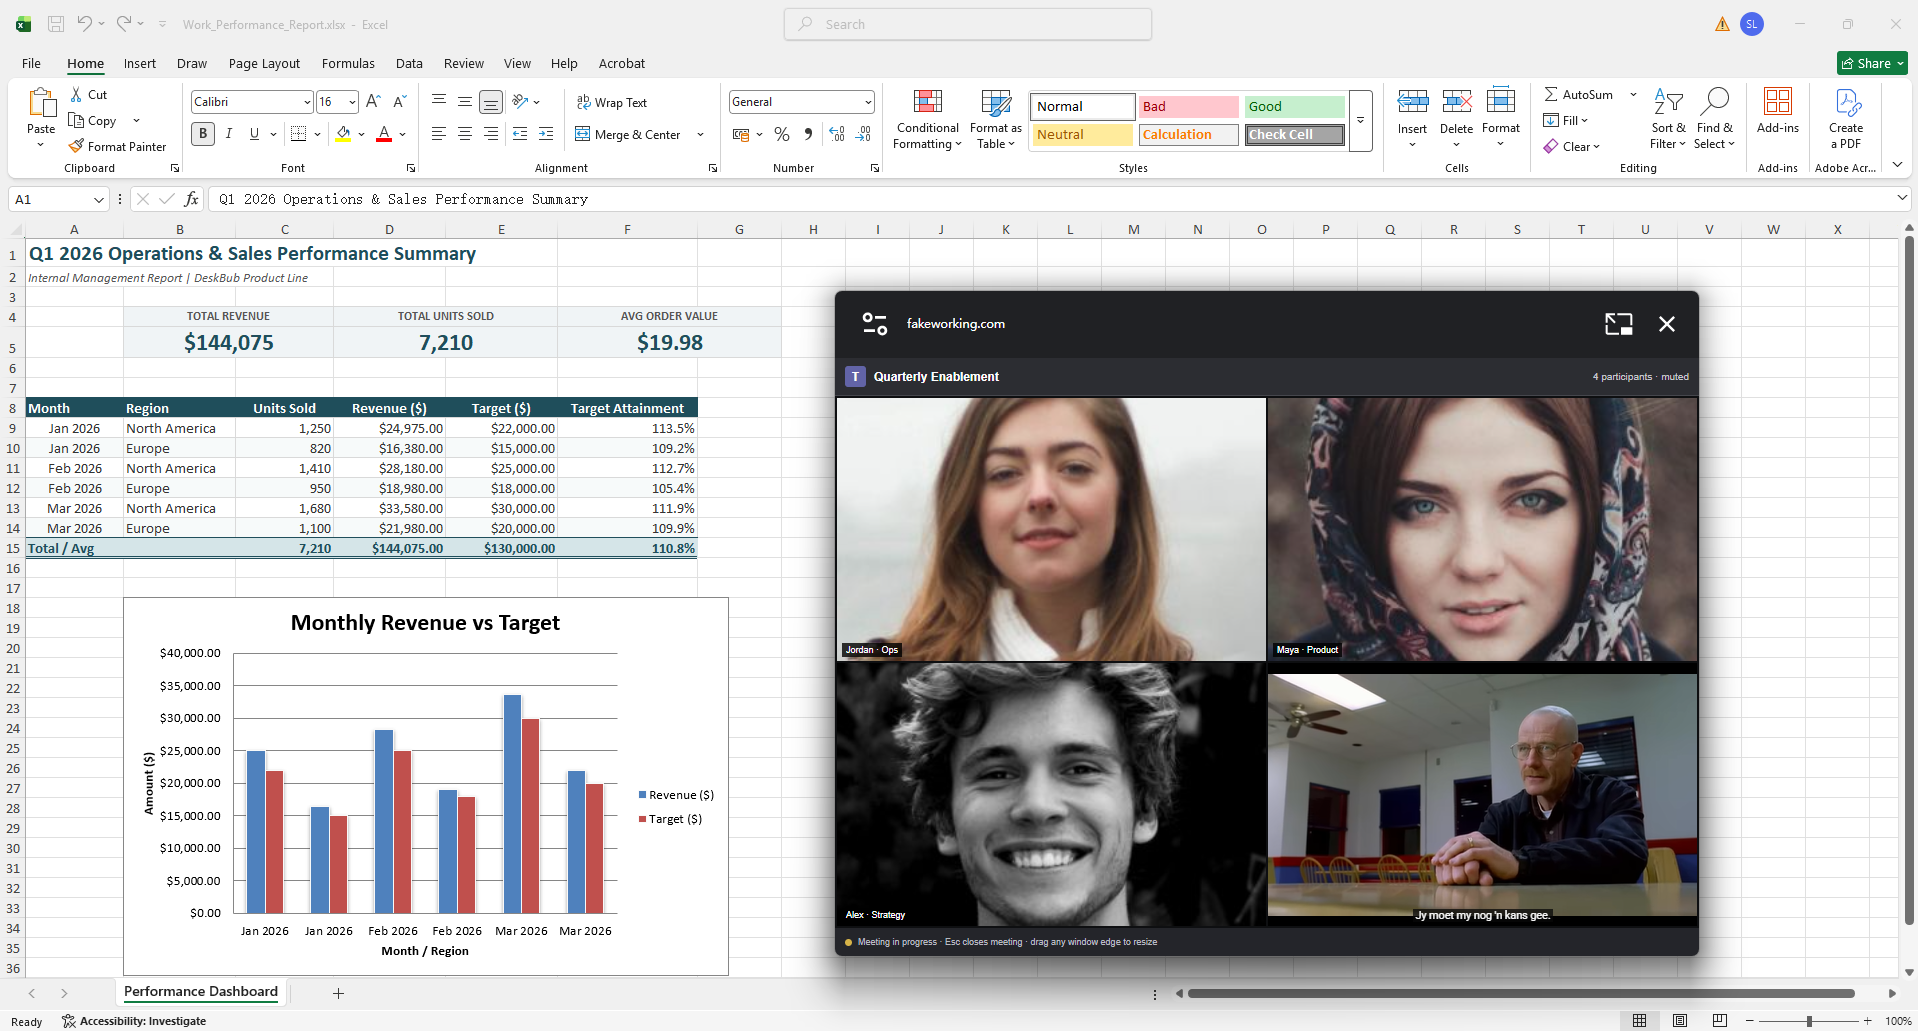The image size is (1918, 1031).
Task: Switch to the Insert tab
Action: tap(140, 63)
